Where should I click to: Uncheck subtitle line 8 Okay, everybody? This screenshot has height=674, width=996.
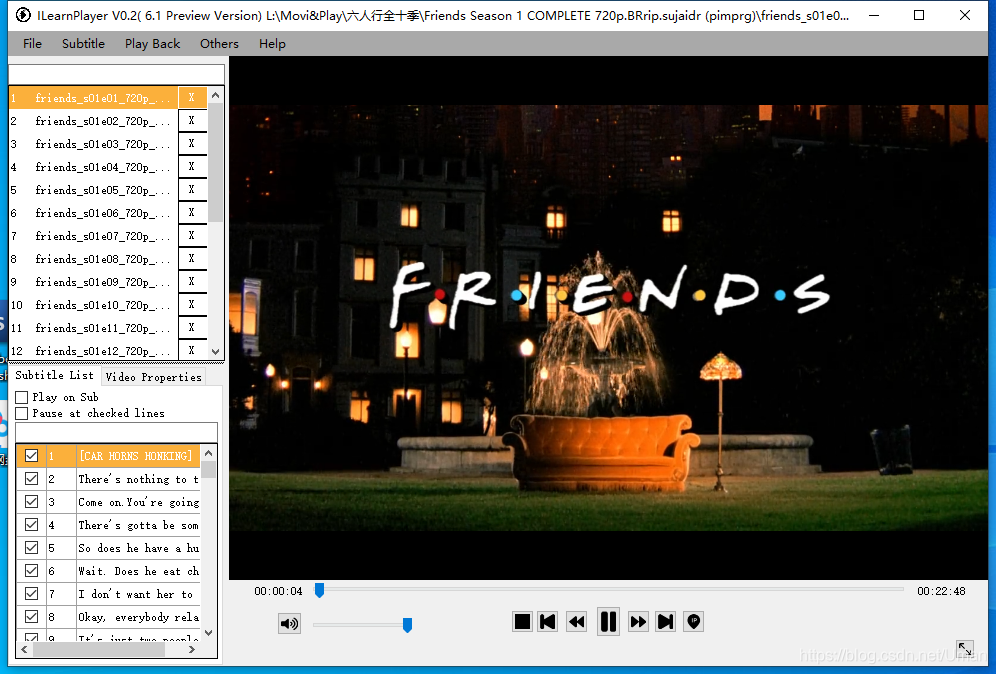coord(31,617)
